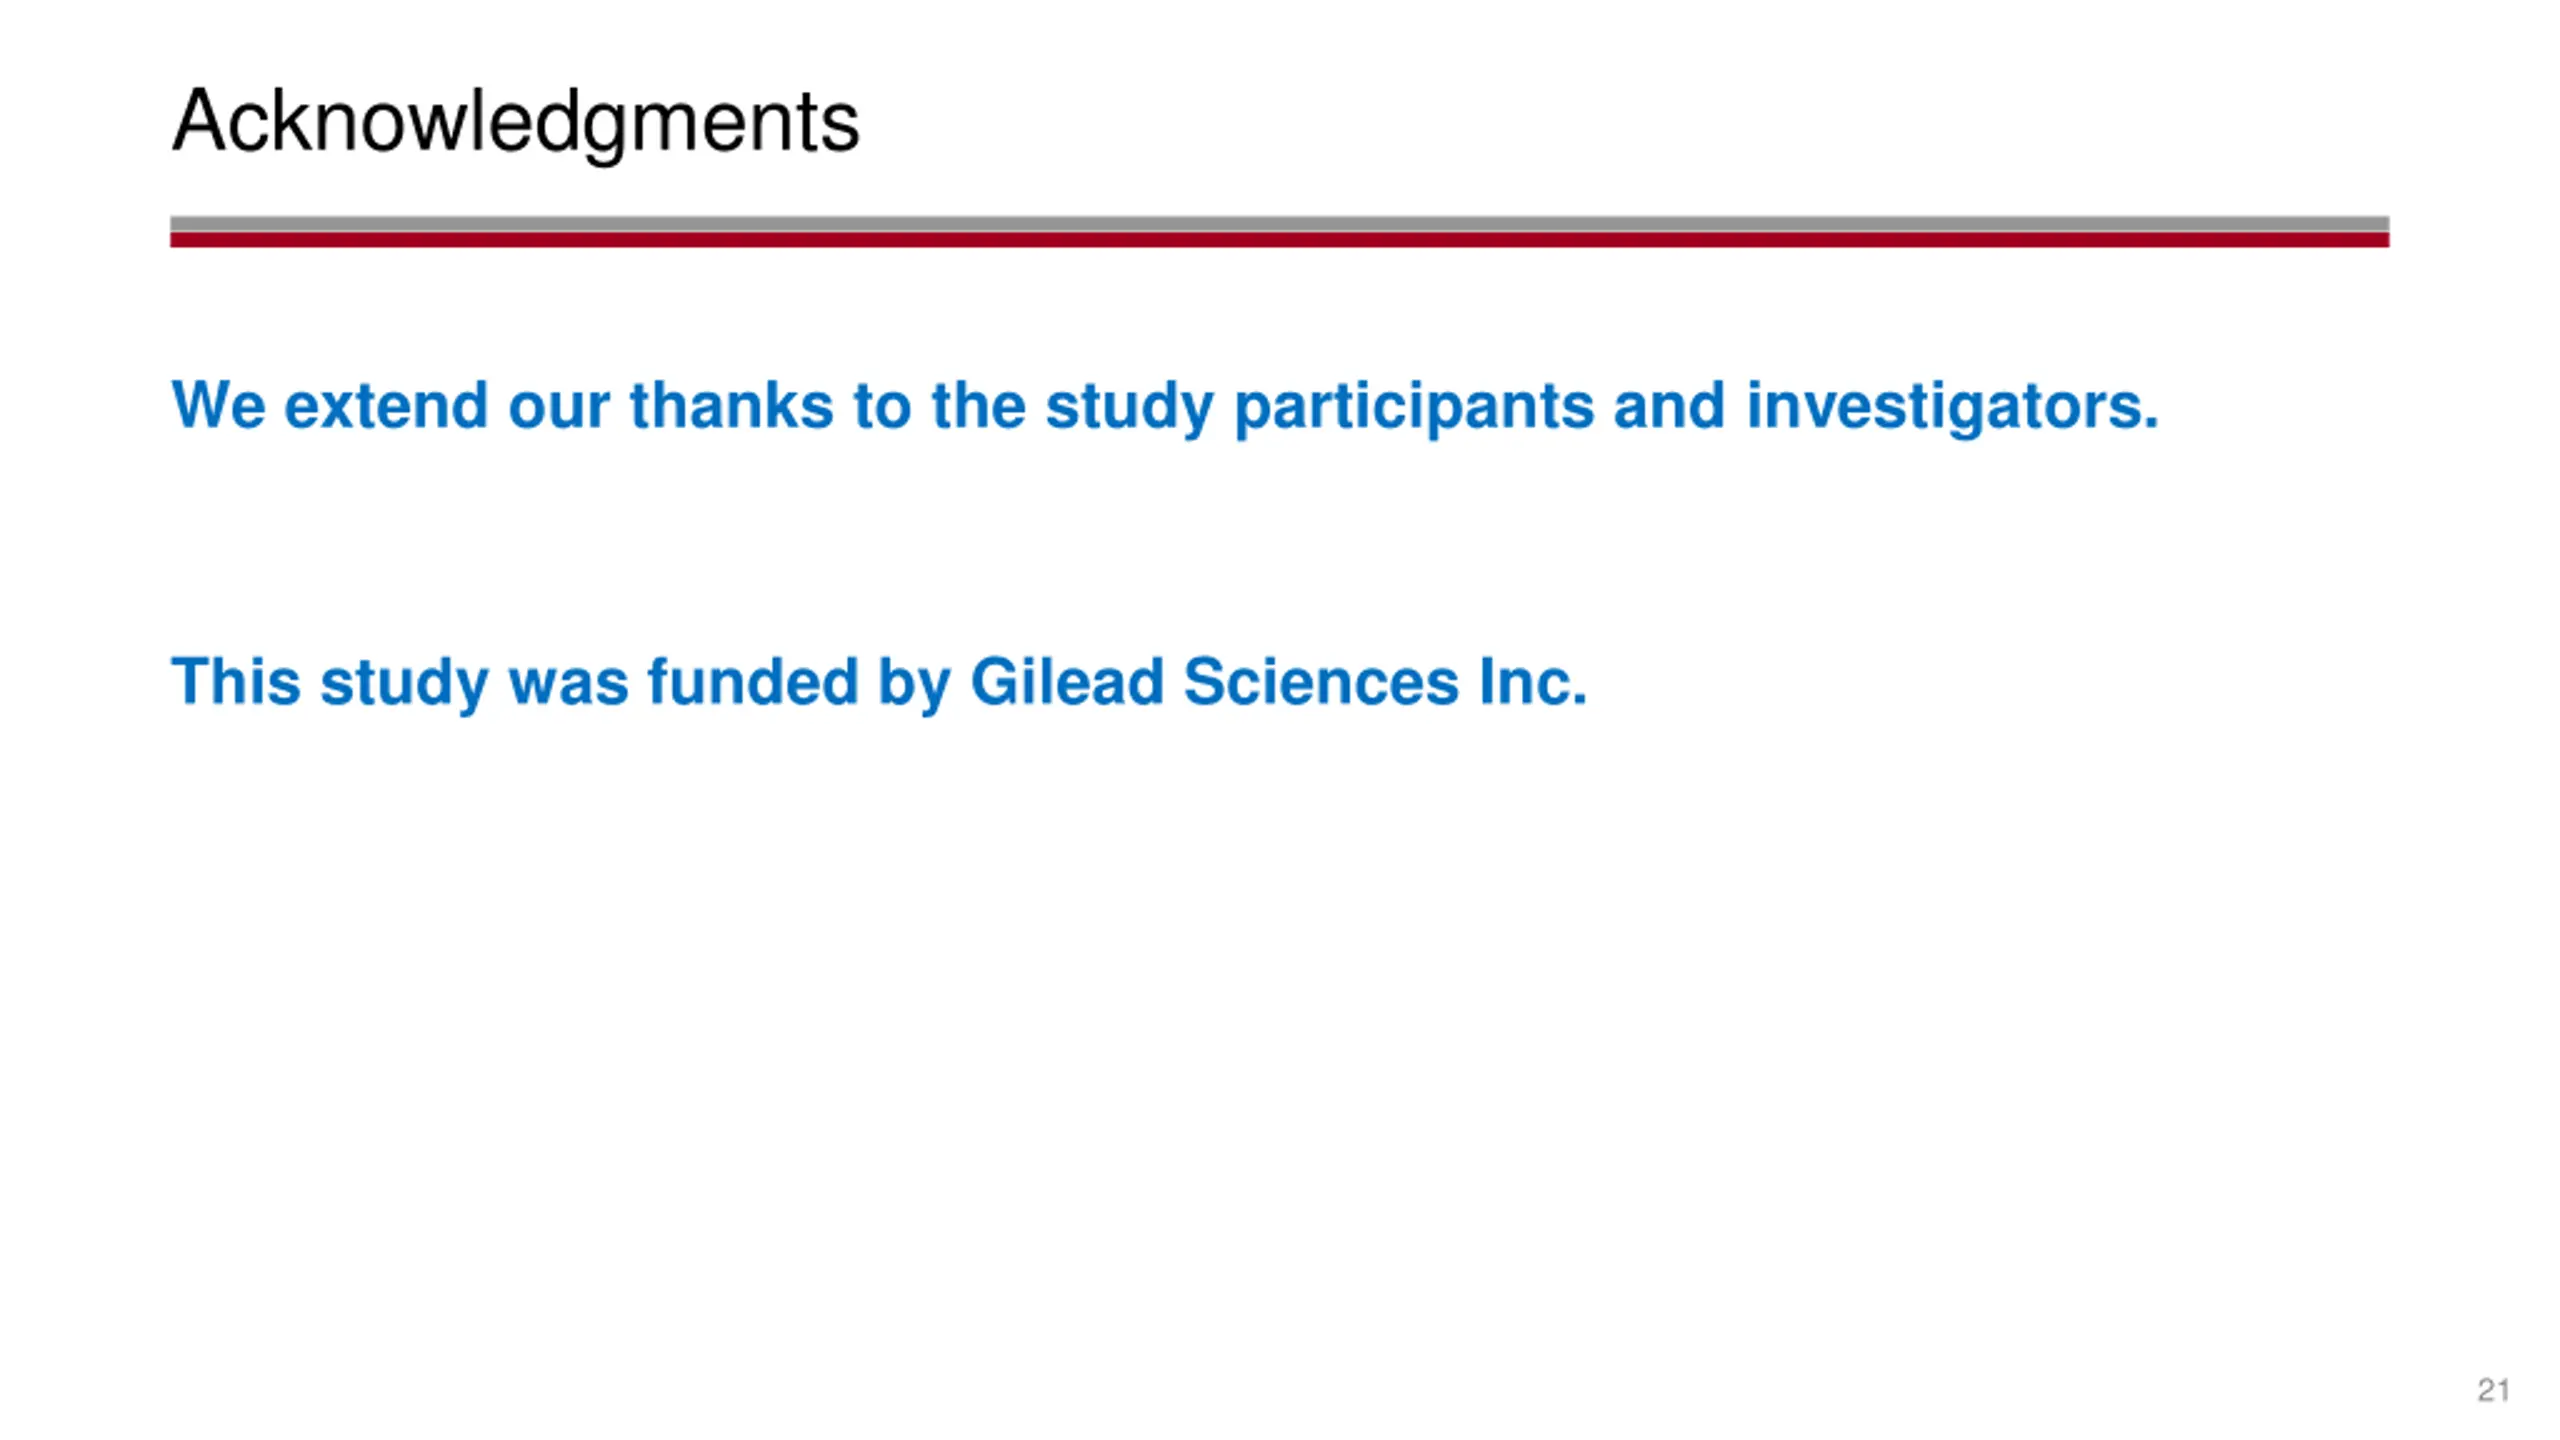2560x1440 pixels.
Task: Click the word 'We' starting the first sentence
Action: coord(218,406)
